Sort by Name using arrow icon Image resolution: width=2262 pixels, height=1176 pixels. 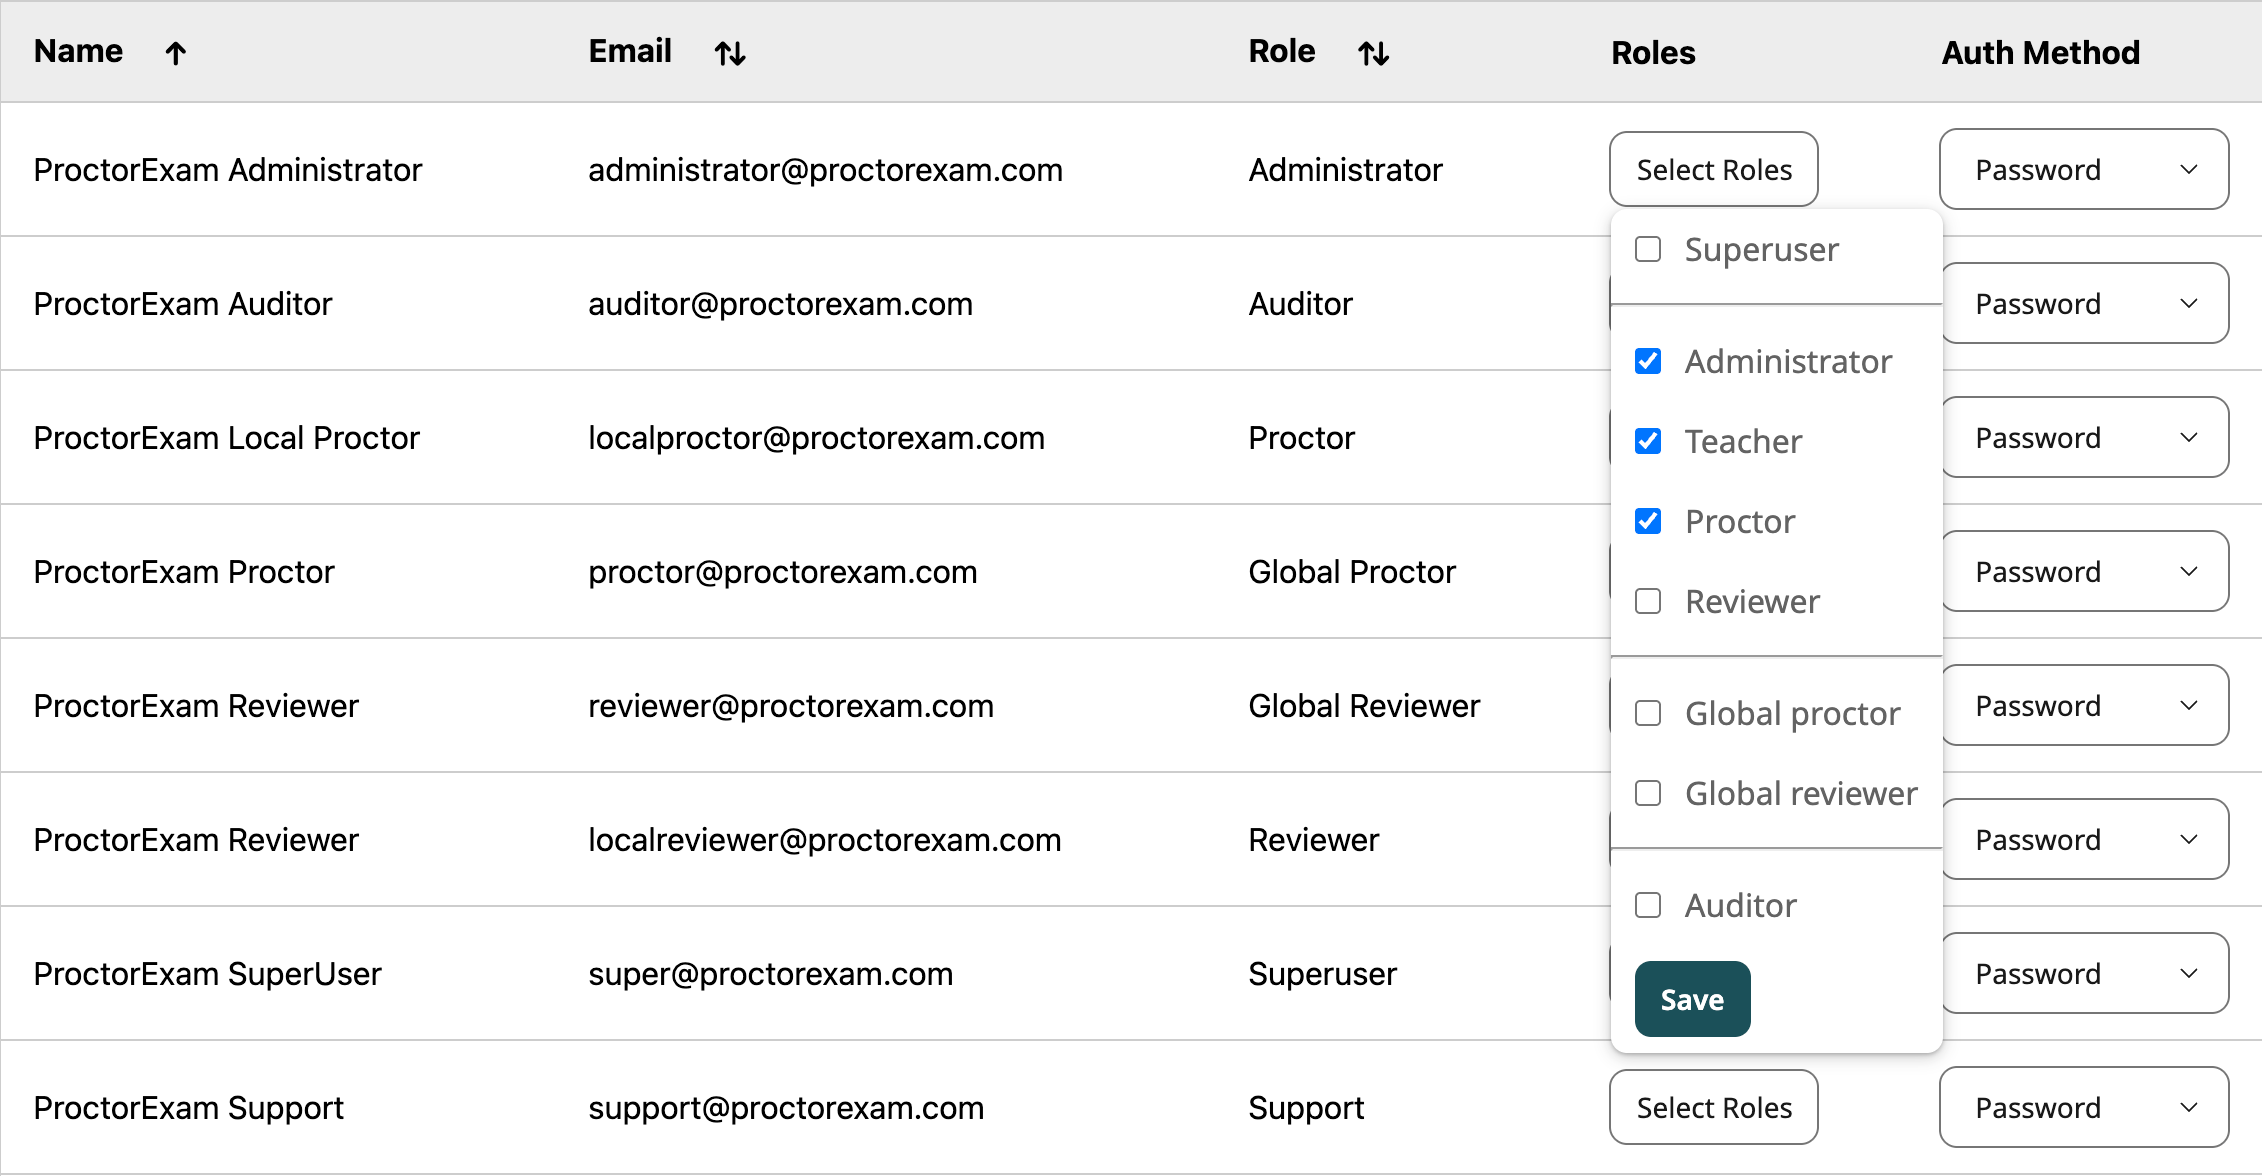[x=176, y=53]
